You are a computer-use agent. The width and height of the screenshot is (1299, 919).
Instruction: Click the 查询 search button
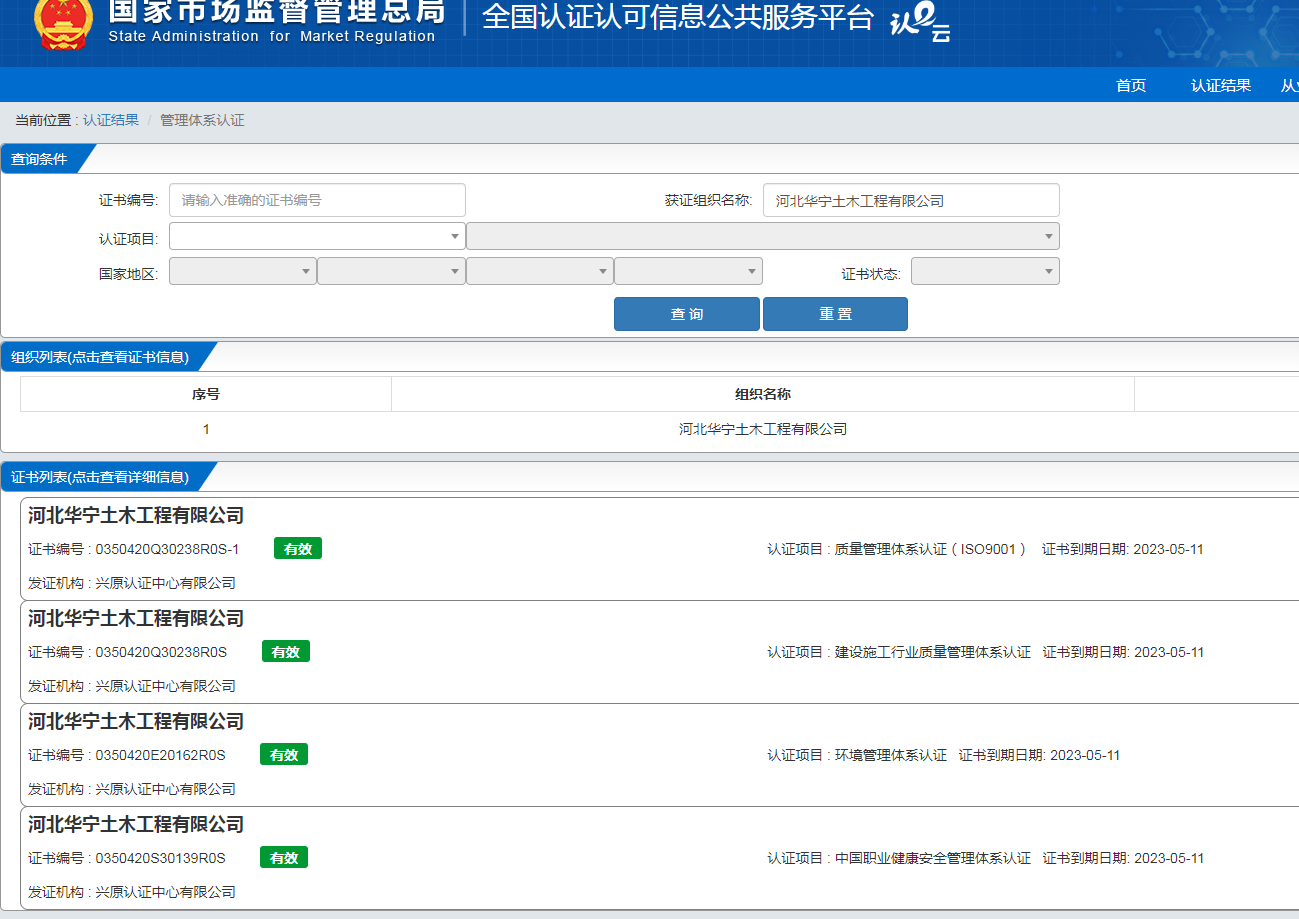click(x=687, y=314)
